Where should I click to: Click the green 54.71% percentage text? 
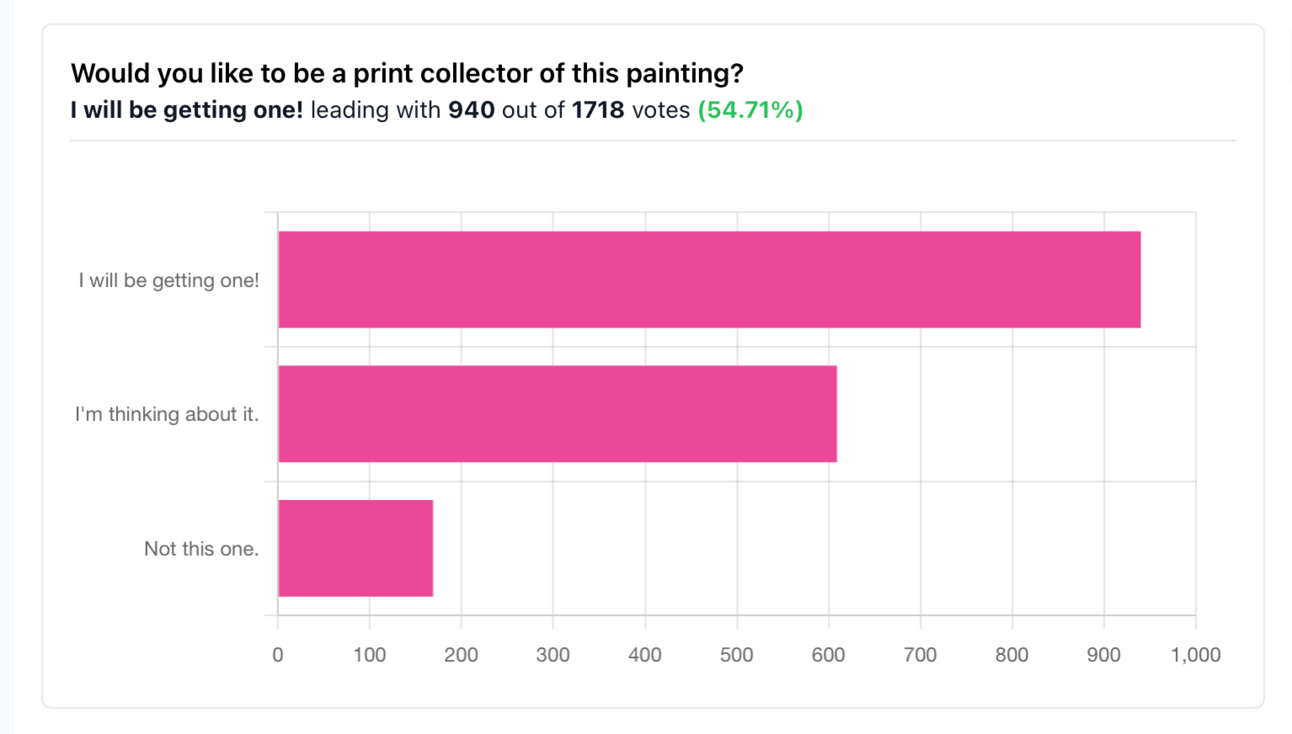click(750, 110)
